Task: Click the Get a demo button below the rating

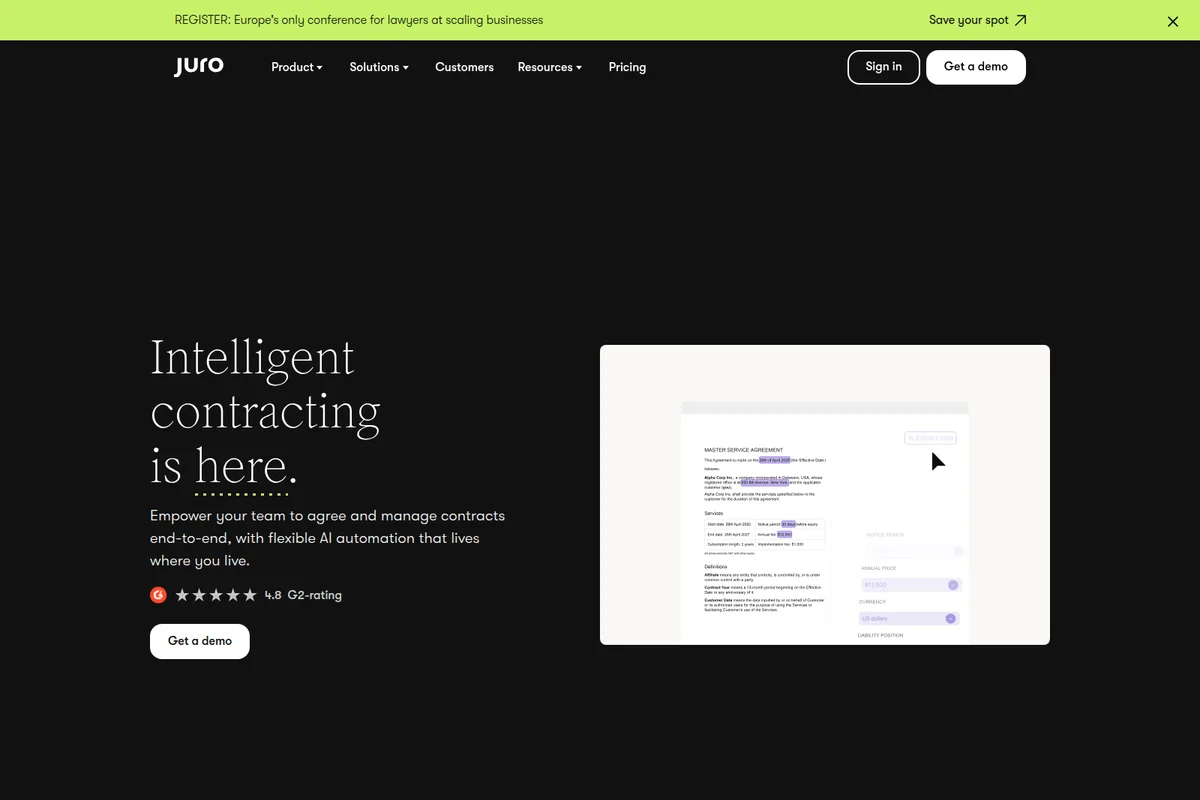Action: [x=199, y=641]
